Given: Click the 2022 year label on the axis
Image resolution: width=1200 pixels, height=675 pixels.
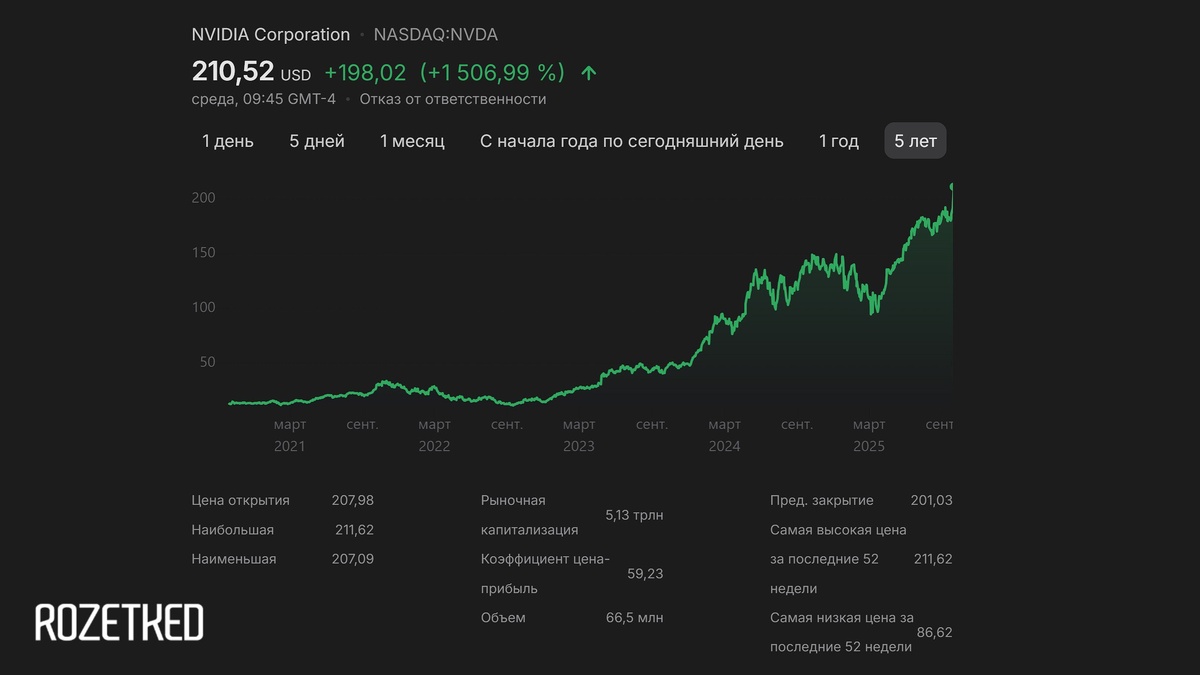Looking at the screenshot, I should pyautogui.click(x=435, y=446).
